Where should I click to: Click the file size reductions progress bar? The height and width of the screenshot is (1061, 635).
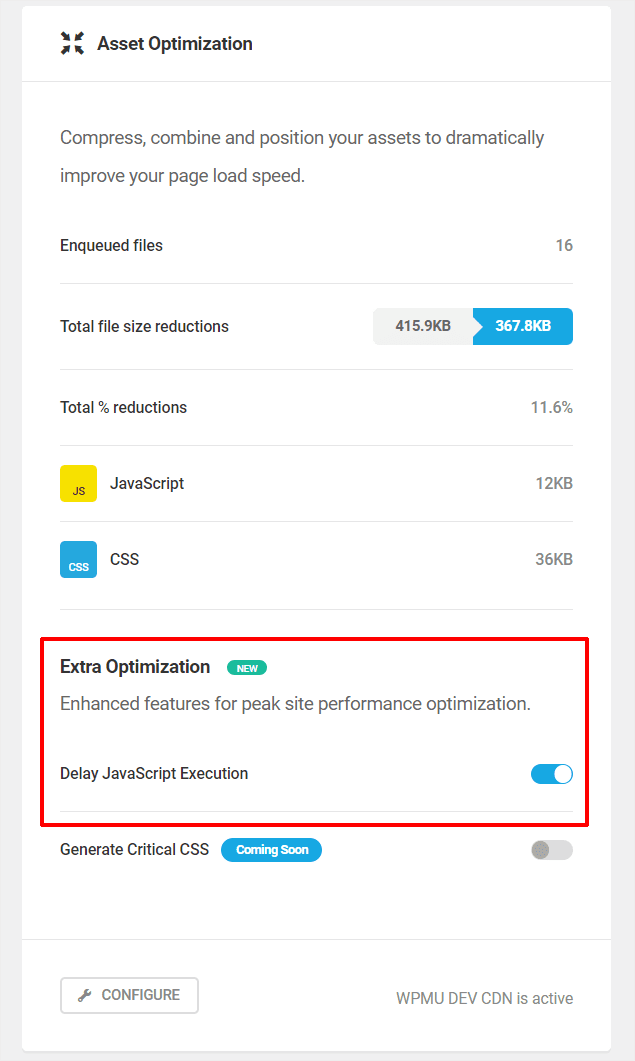[472, 326]
